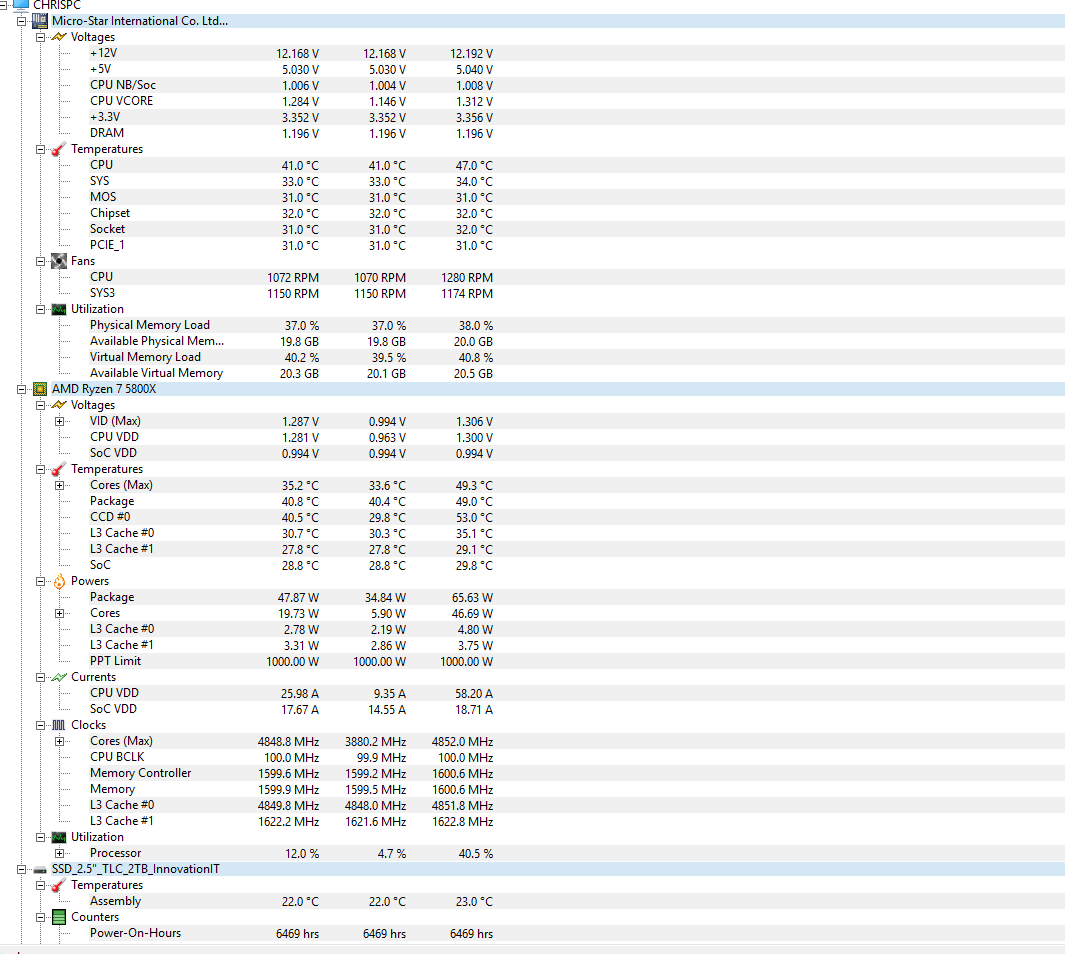
Task: Click the Counters green list icon
Action: click(x=59, y=917)
